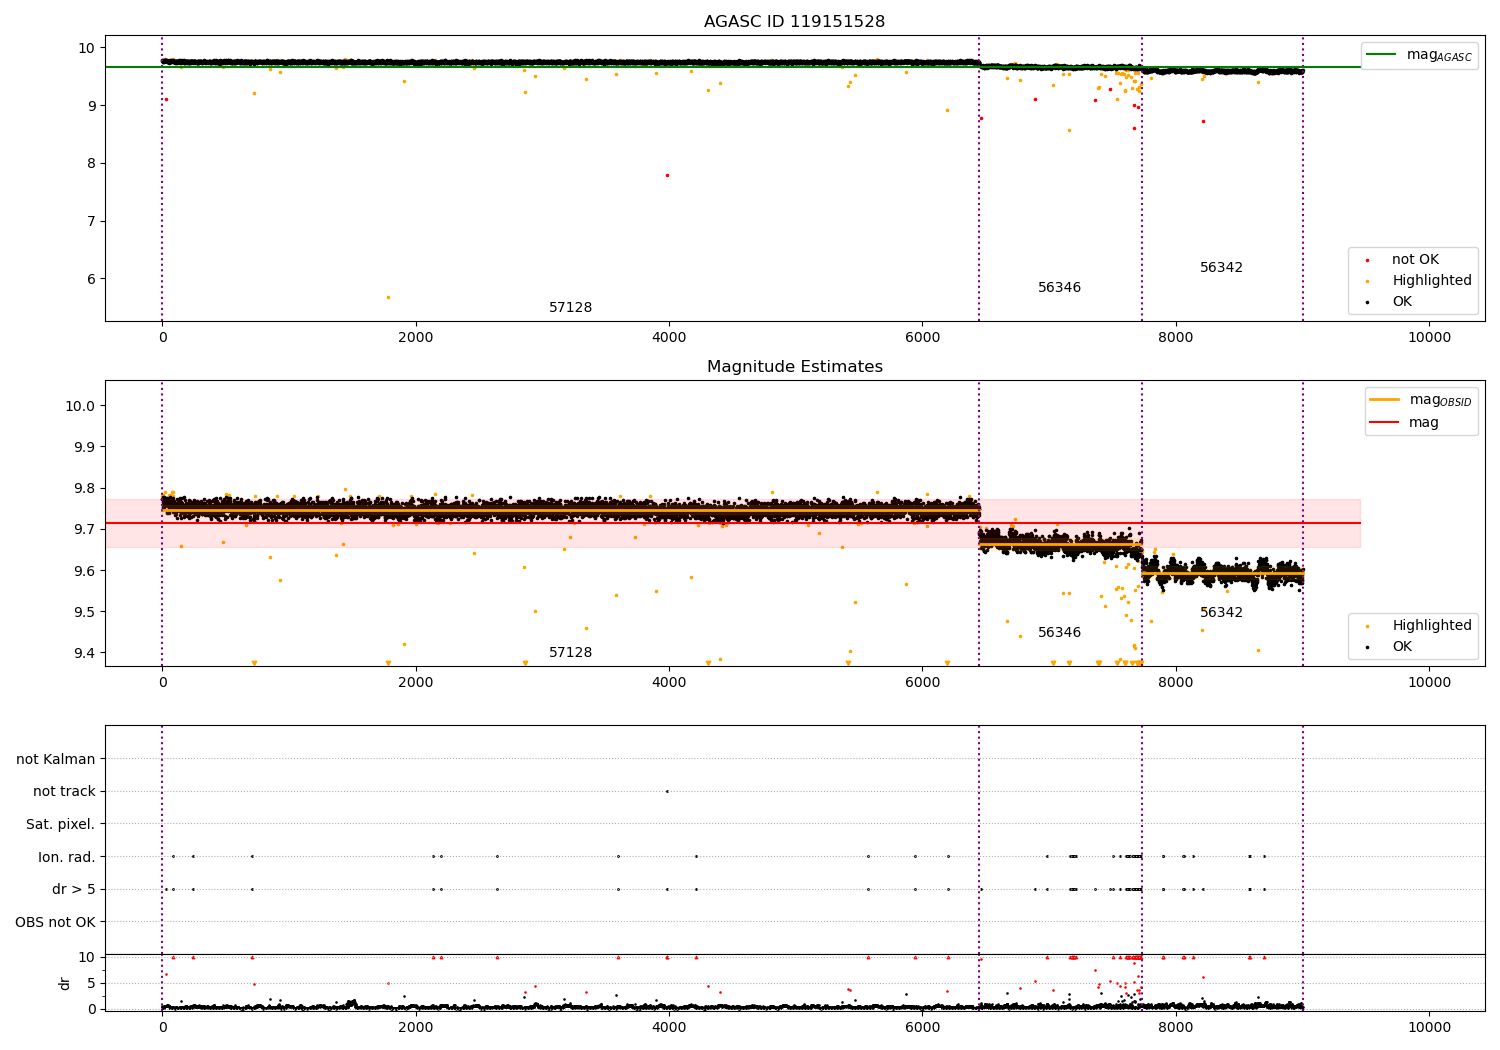Image resolution: width=1500 pixels, height=1050 pixels.
Task: Click the x-axis tick "10000" under the top plot
Action: tap(1429, 338)
